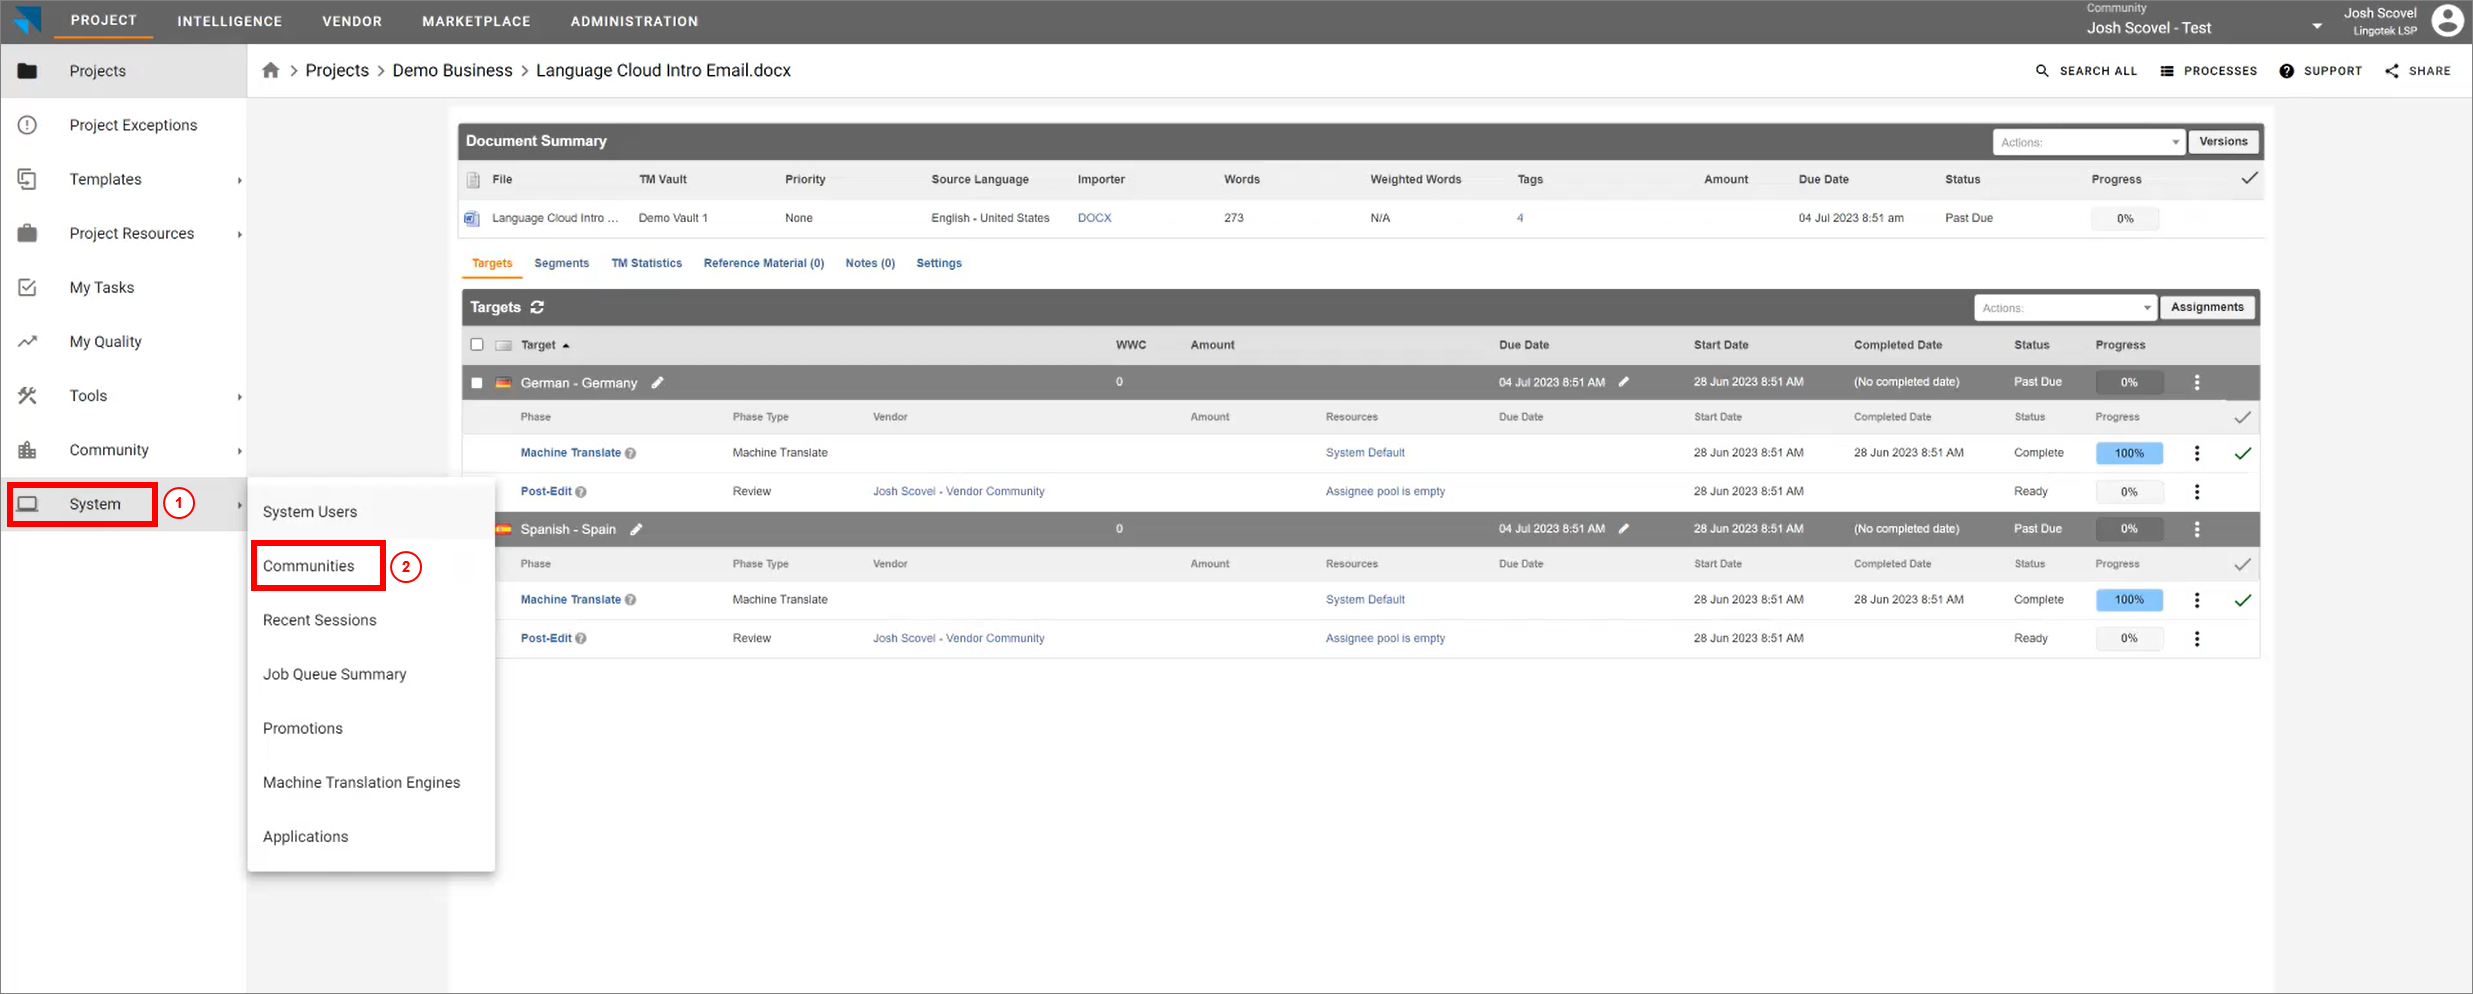Viewport: 2473px width, 994px height.
Task: Open the Document Summary Actions dropdown
Action: pos(2089,142)
